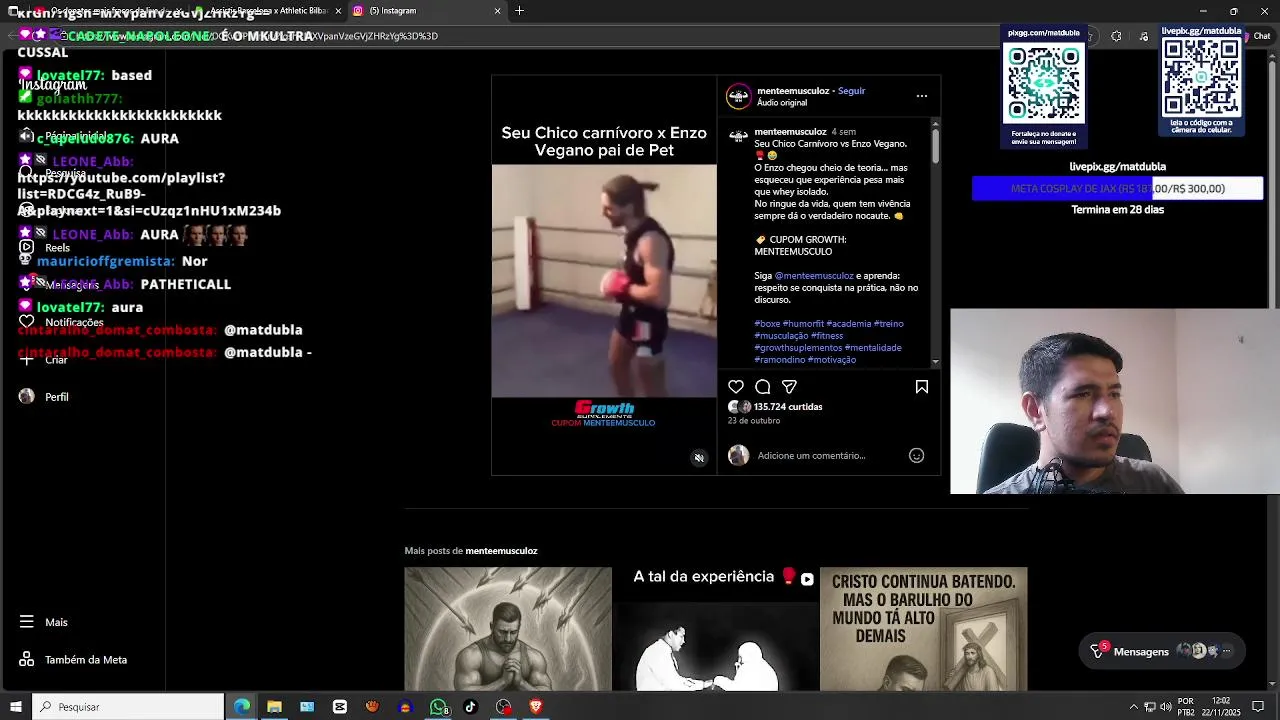Image resolution: width=1280 pixels, height=720 pixels.
Task: Open the YouTube playlist link in chat
Action: [148, 194]
